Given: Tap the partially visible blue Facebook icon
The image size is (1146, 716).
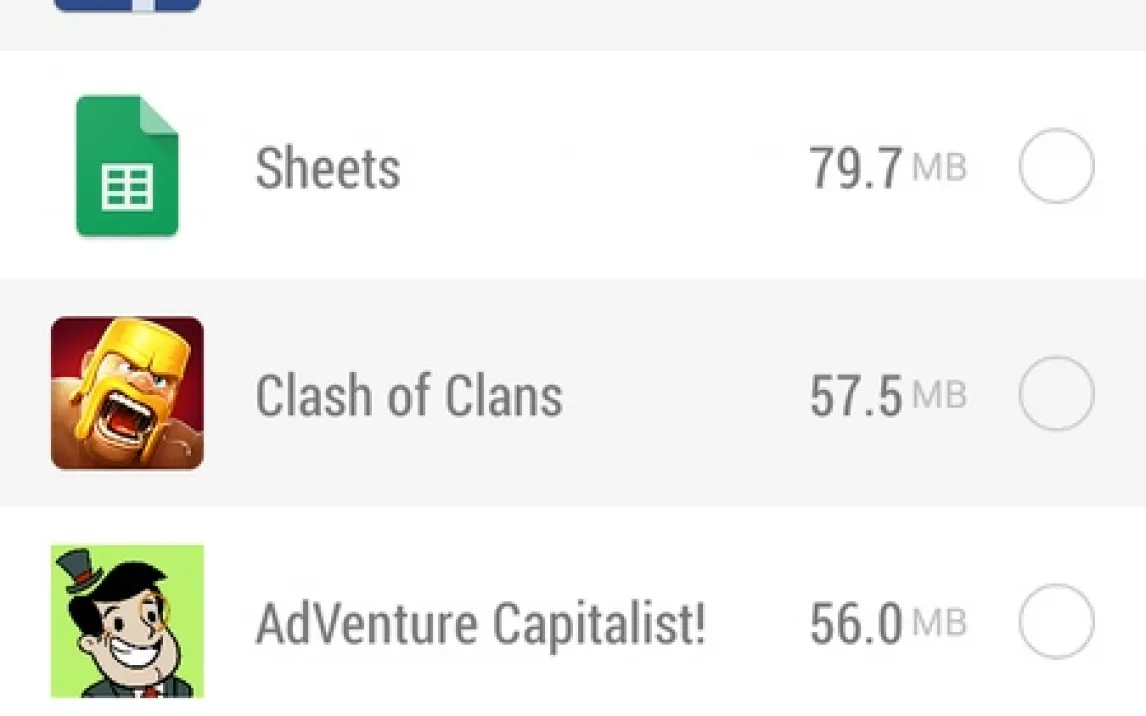Looking at the screenshot, I should tap(127, 6).
